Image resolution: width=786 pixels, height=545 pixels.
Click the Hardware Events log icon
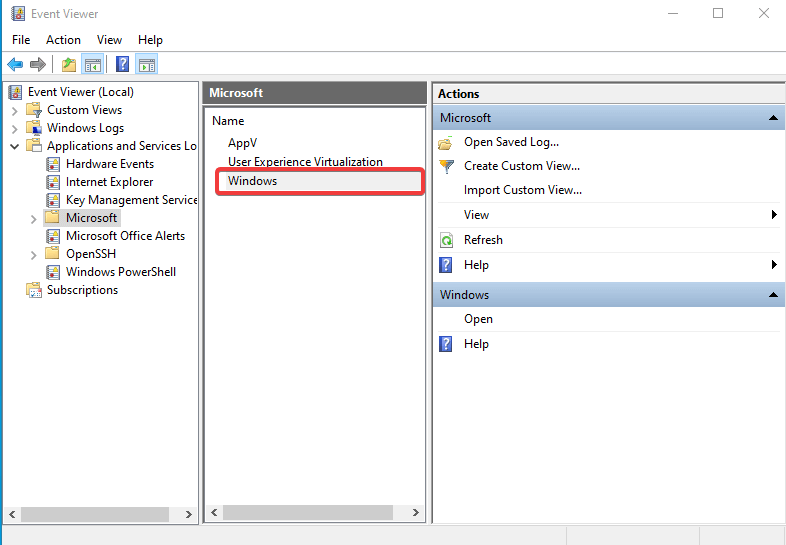53,164
